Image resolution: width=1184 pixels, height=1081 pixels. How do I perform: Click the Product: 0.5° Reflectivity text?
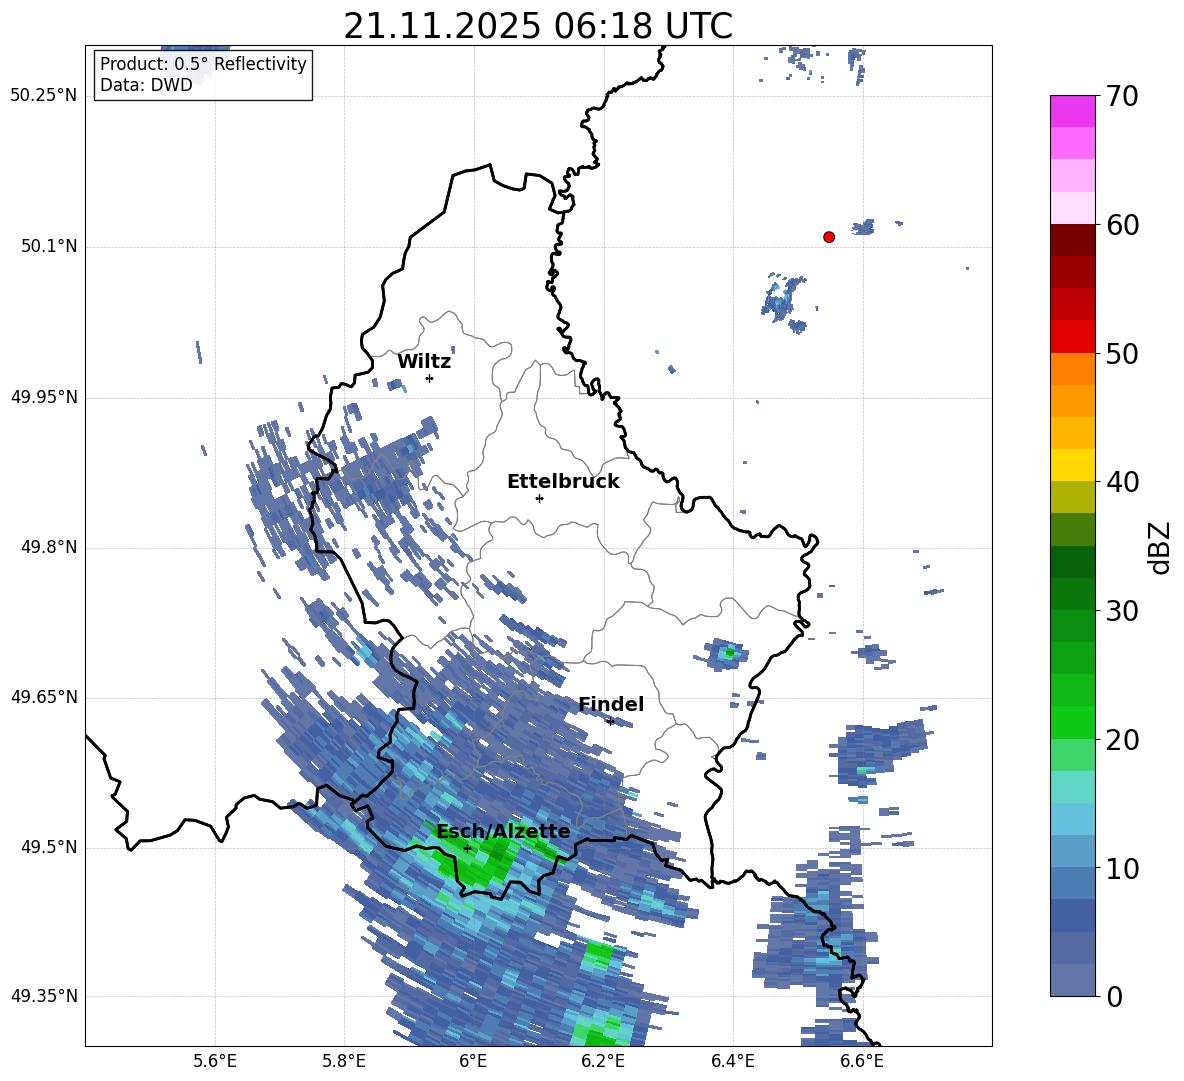point(203,63)
